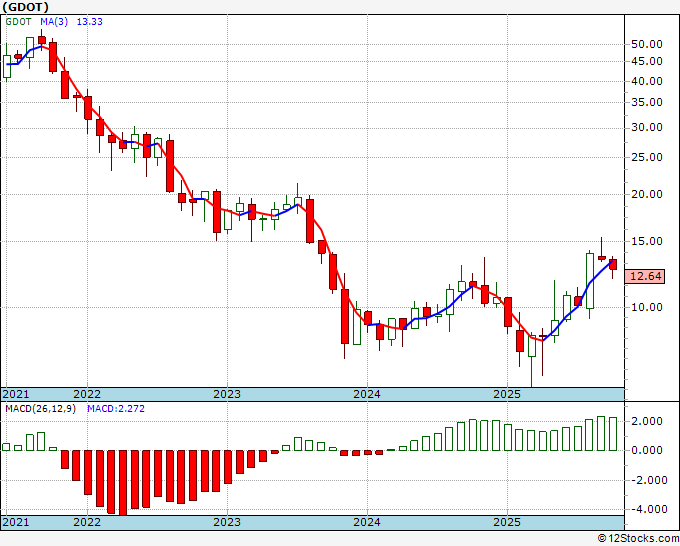Select the 2025 marker on price timeline
The height and width of the screenshot is (546, 680).
[x=507, y=394]
